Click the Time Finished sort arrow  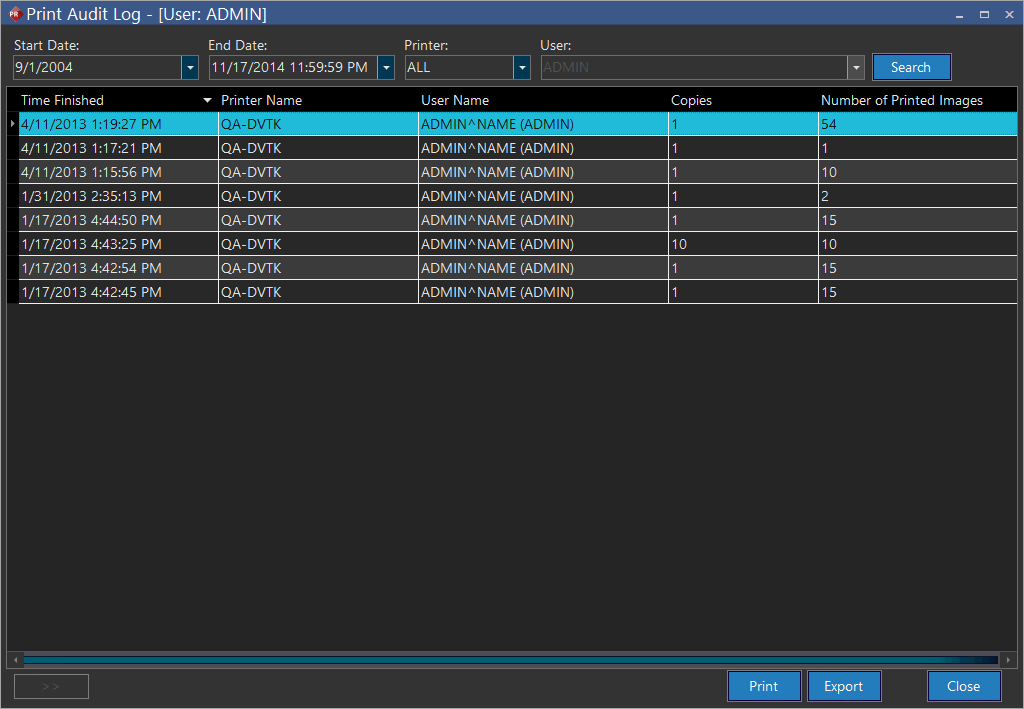click(207, 100)
